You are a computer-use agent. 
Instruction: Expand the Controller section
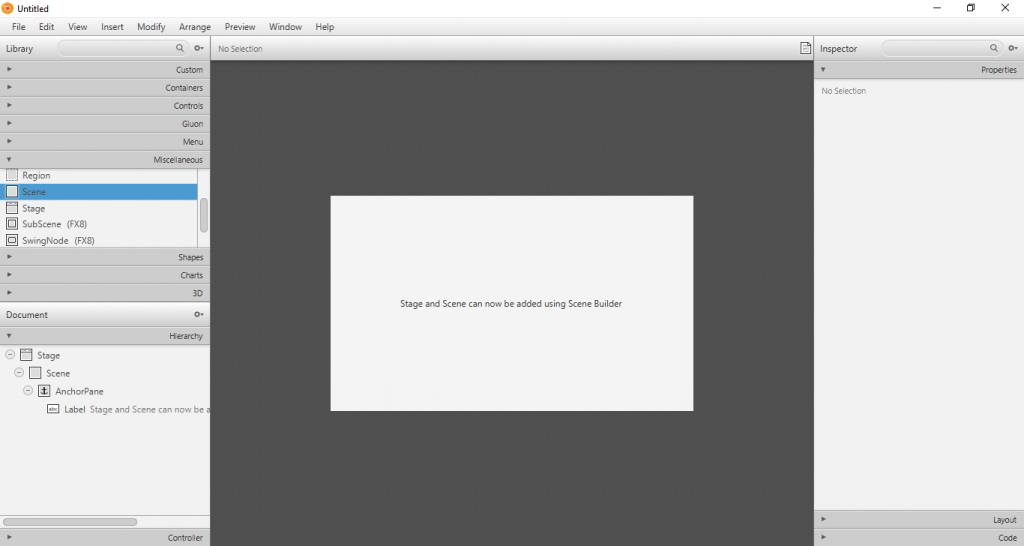[104, 538]
